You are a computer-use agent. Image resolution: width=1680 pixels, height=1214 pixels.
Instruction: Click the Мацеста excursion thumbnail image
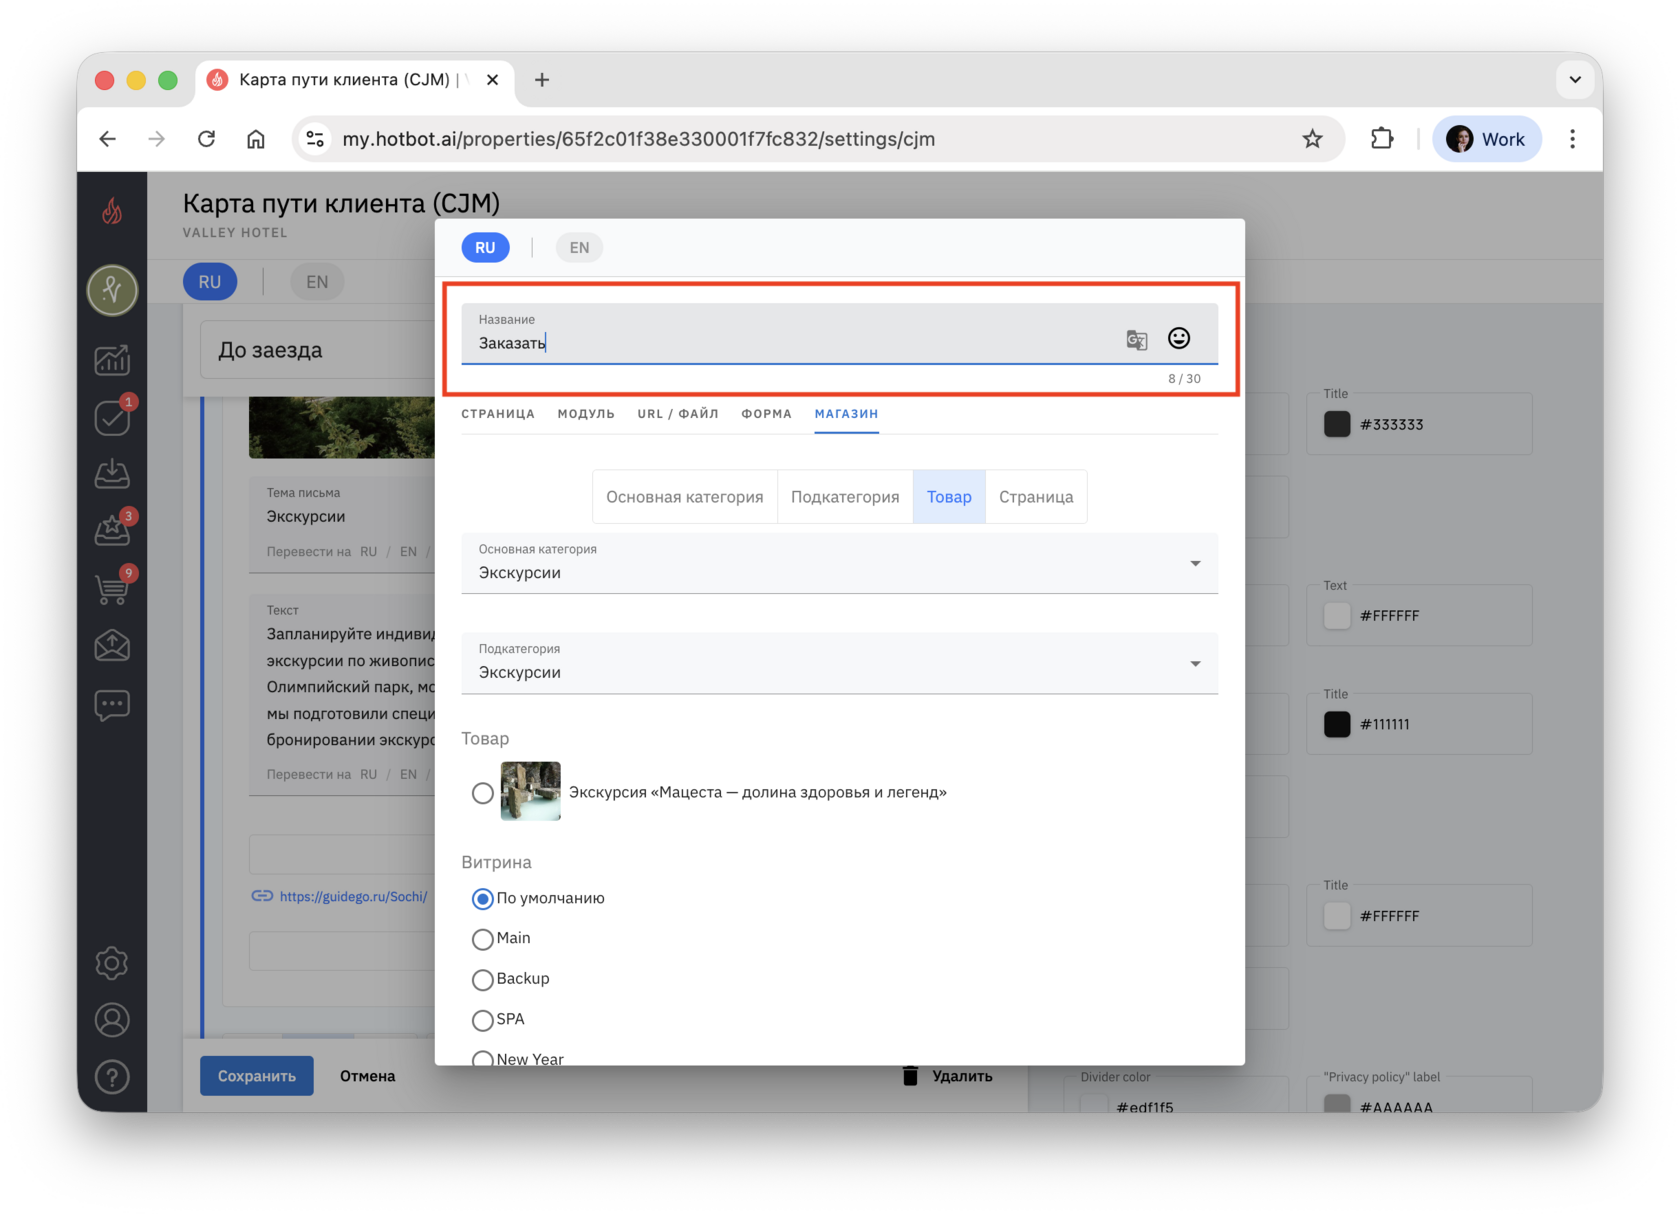point(530,791)
